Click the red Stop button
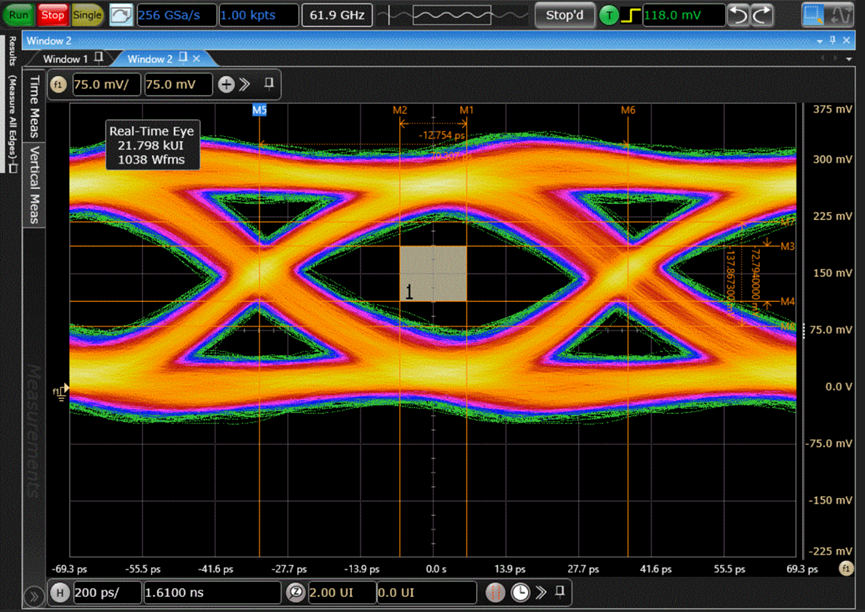Viewport: 865px width, 612px height. pos(52,15)
